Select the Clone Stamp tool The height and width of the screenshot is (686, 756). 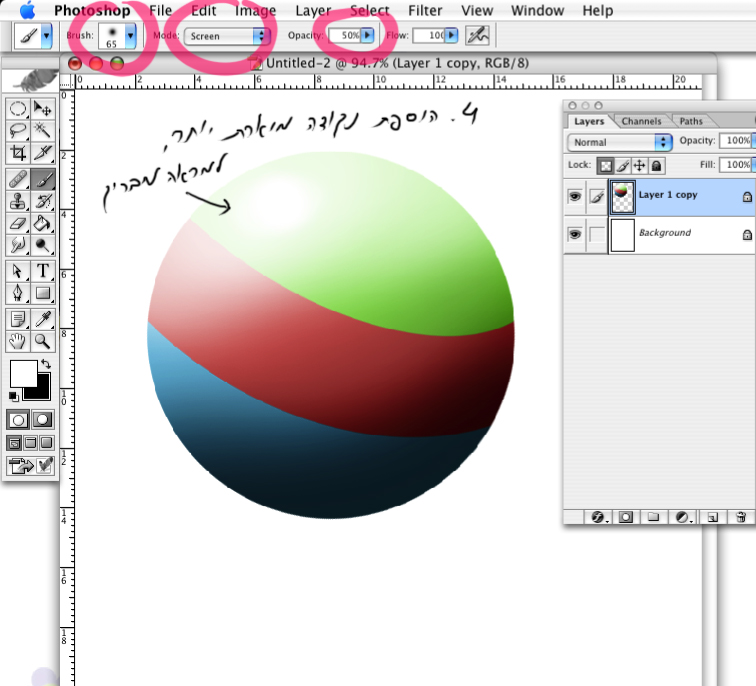click(18, 202)
